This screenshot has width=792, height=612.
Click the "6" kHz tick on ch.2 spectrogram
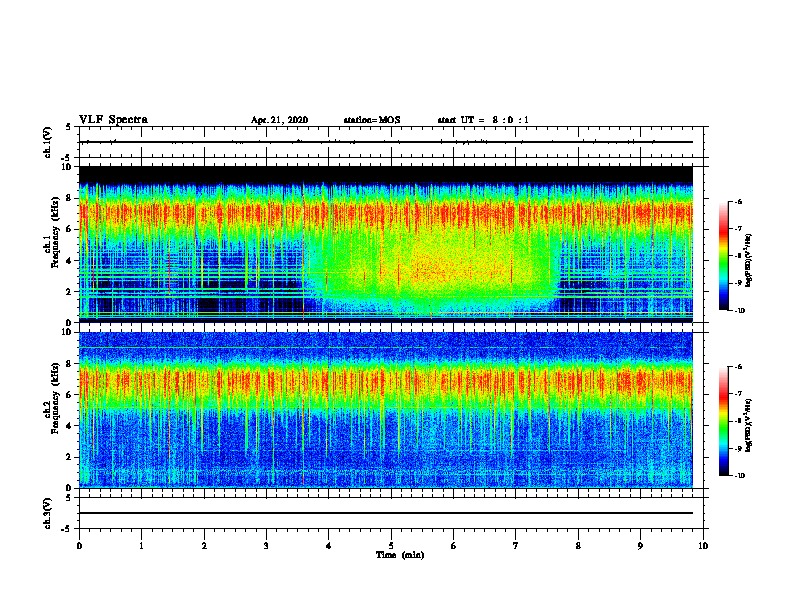[70, 395]
